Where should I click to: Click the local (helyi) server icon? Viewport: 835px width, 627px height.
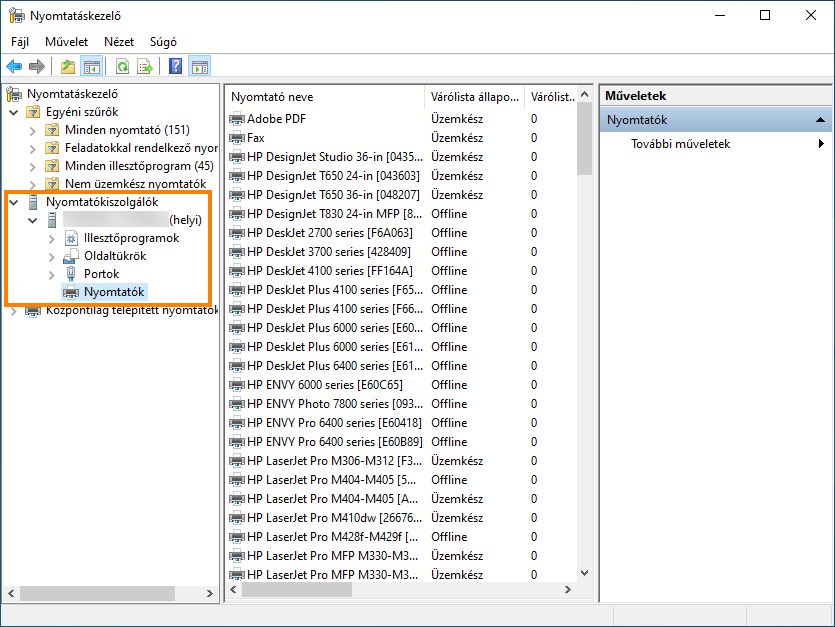(x=52, y=220)
